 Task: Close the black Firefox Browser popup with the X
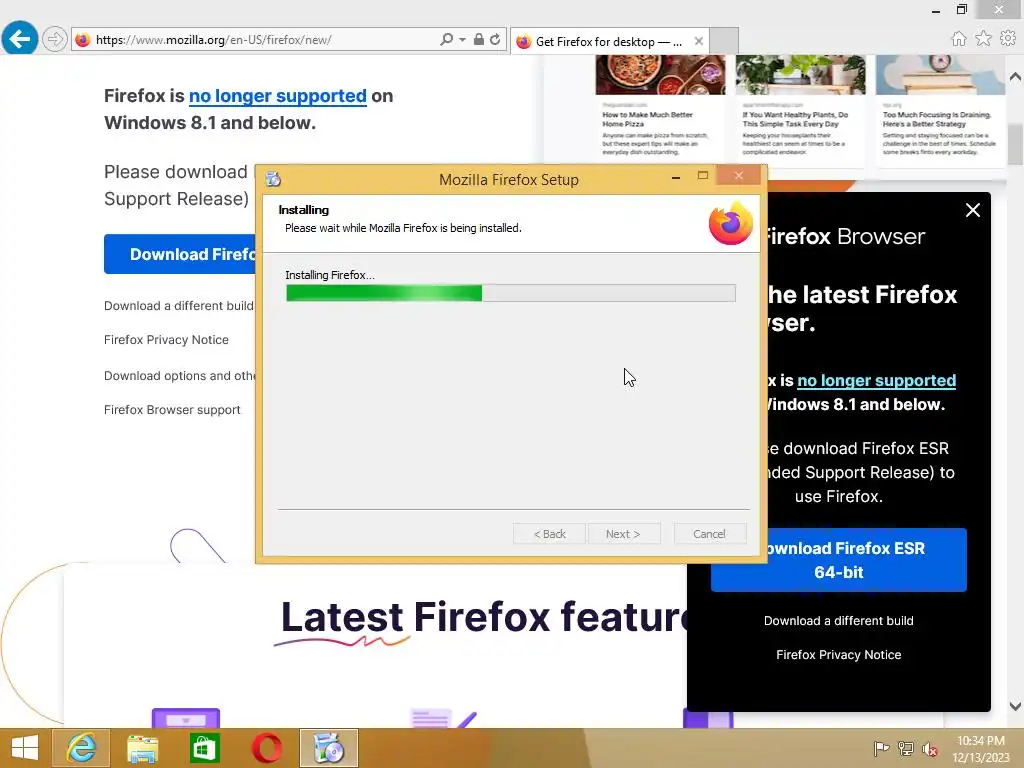coord(972,210)
